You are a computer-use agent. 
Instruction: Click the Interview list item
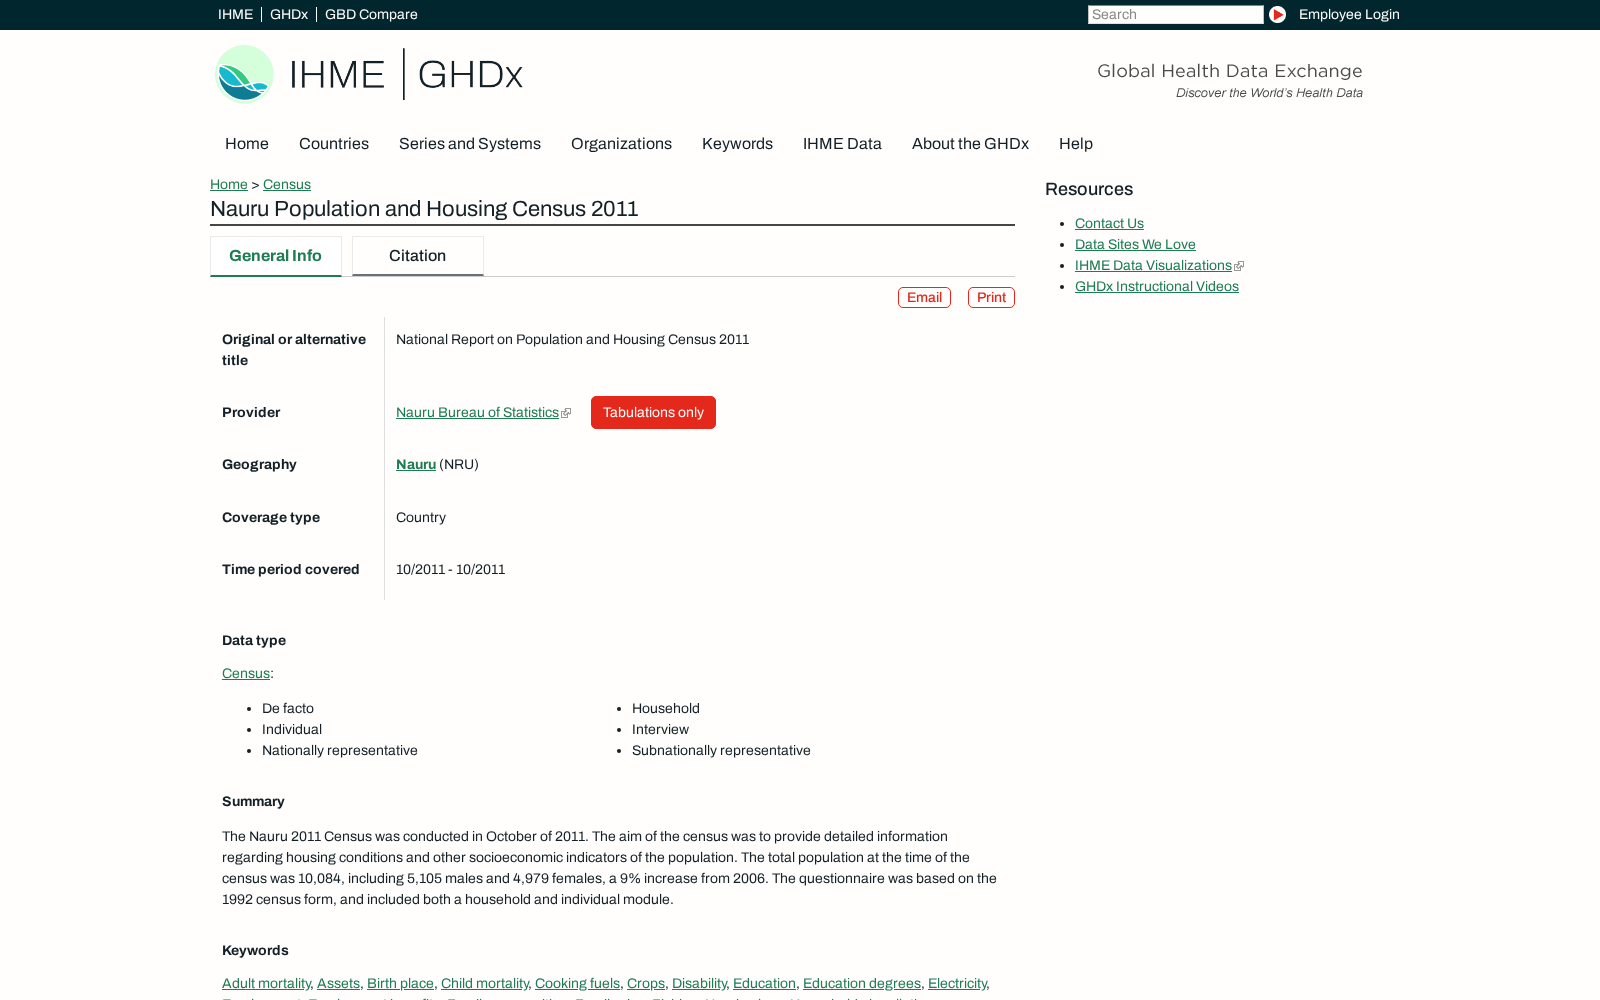tap(660, 729)
